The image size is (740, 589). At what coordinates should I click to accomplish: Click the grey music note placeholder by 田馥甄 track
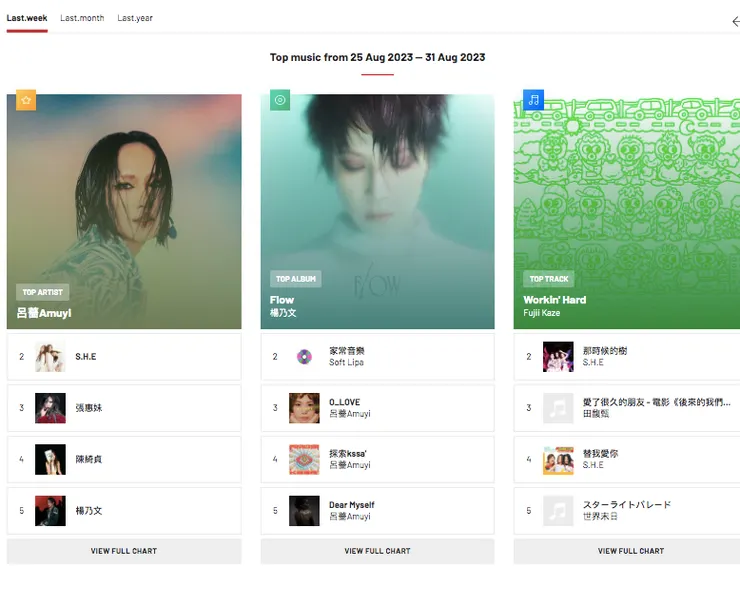(558, 408)
